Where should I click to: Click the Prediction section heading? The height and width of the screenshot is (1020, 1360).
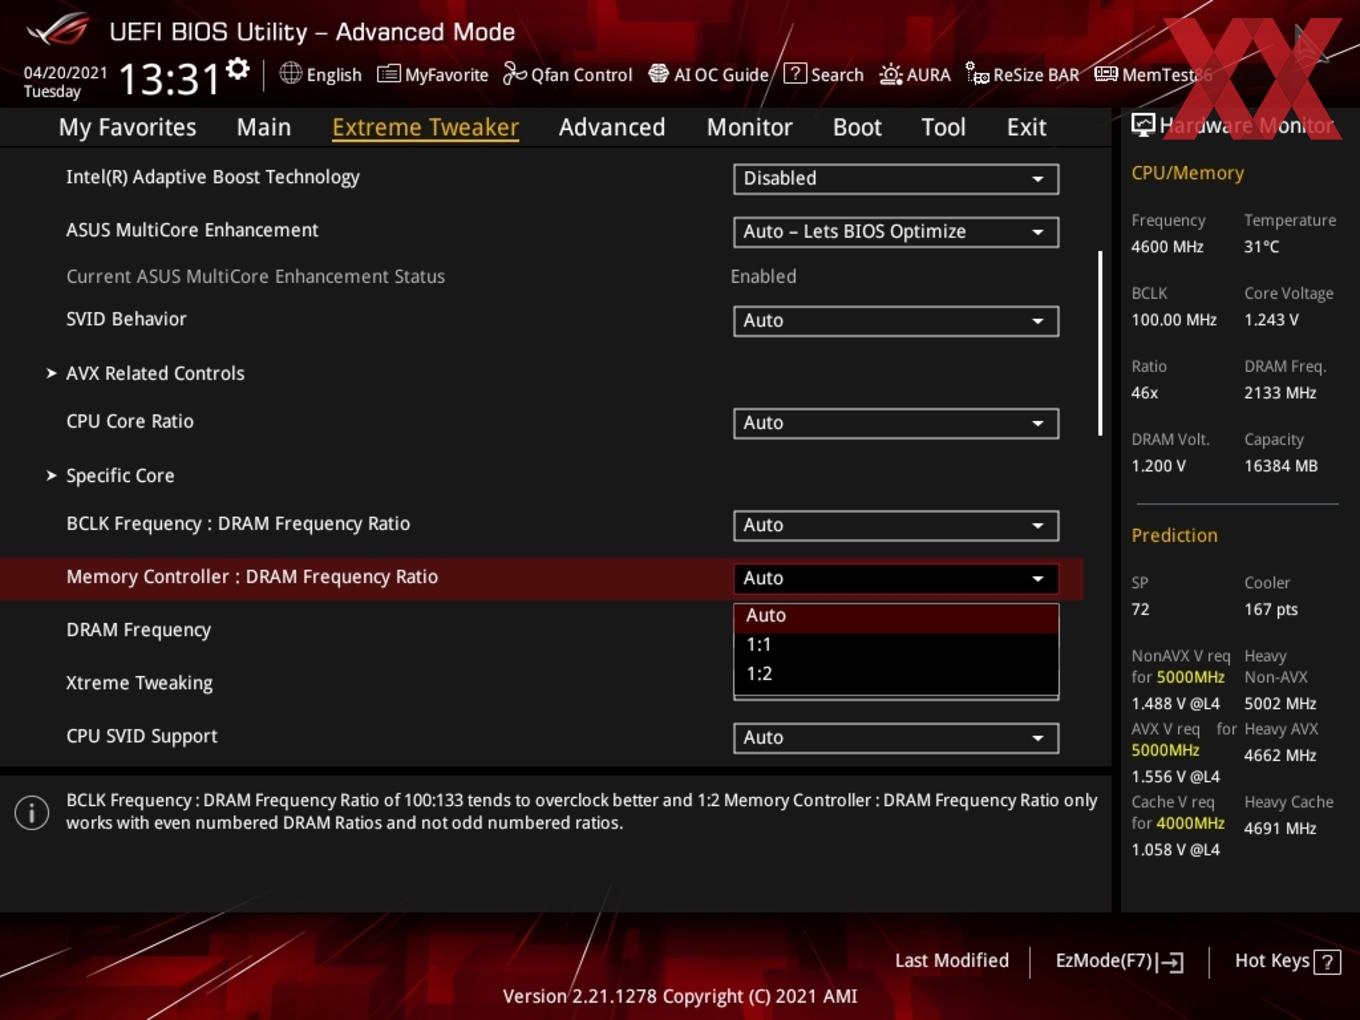point(1174,535)
